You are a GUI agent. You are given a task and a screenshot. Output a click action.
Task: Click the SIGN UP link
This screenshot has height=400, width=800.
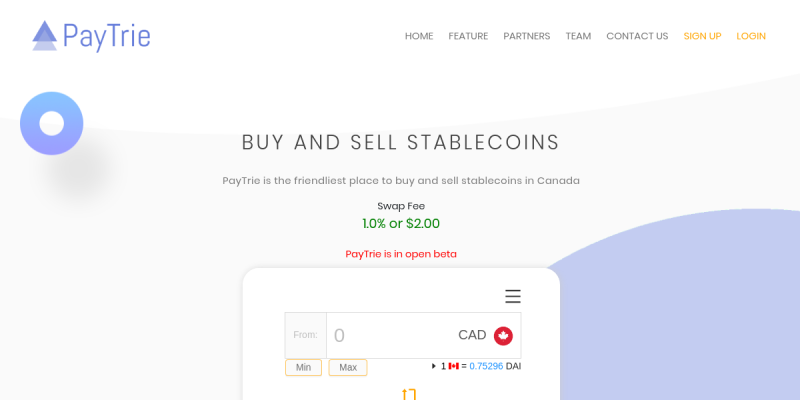coord(702,36)
